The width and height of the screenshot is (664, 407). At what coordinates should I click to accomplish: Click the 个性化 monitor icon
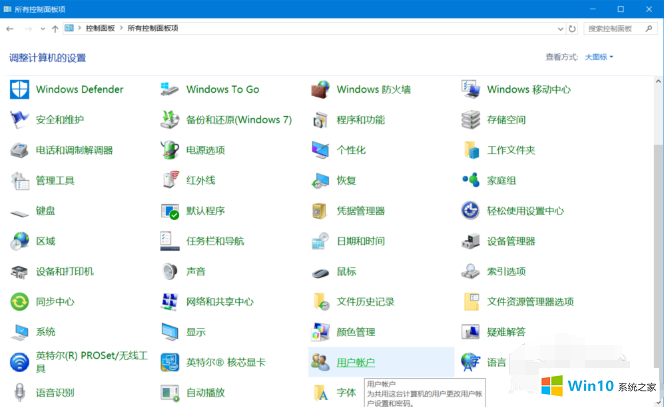point(320,150)
